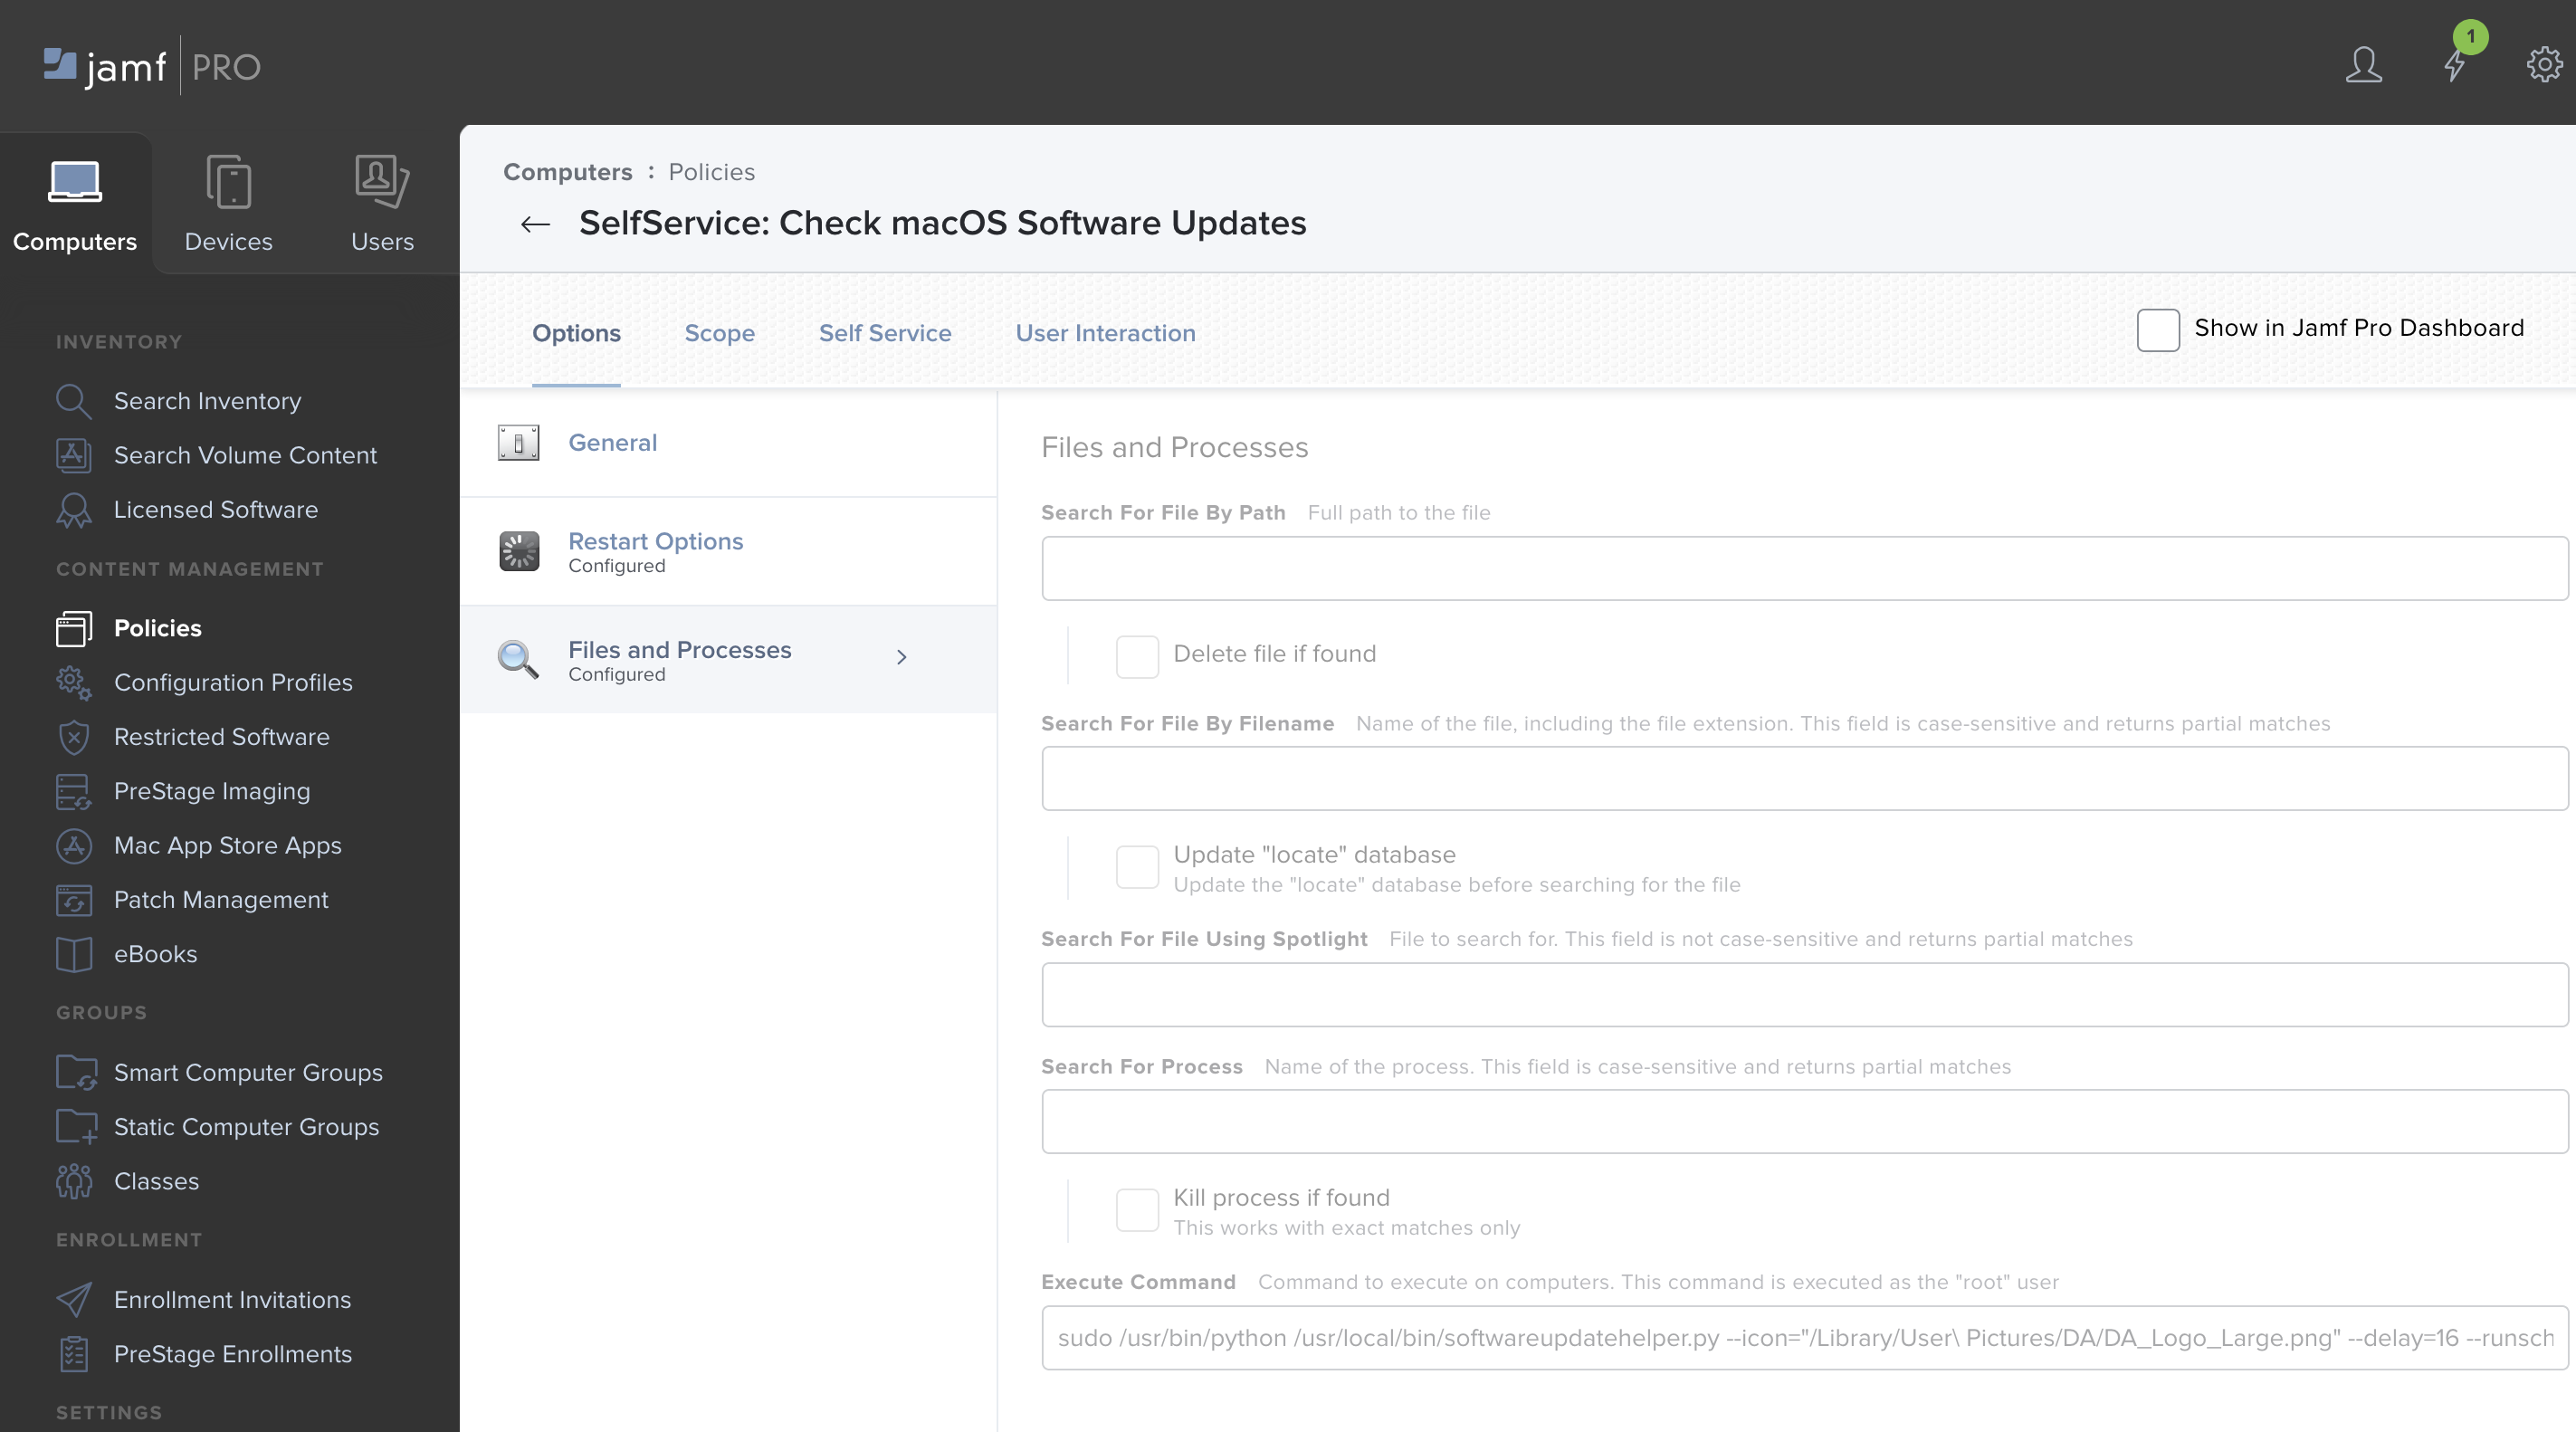Select the Self Service tab
Viewport: 2576px width, 1432px height.
[885, 331]
